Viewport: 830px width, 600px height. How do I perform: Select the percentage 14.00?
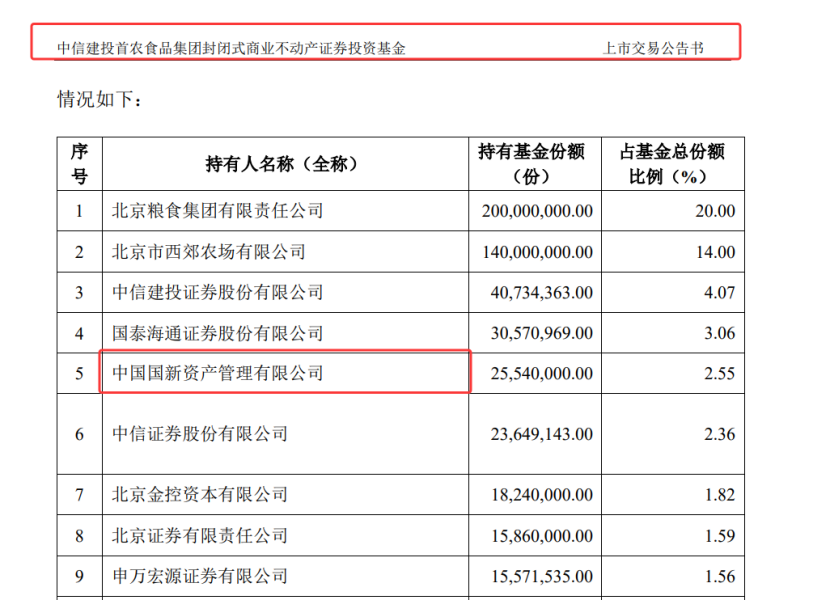(715, 252)
